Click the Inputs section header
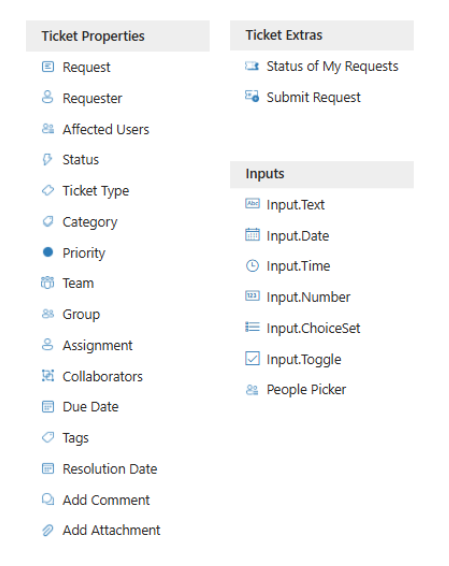 pos(322,174)
